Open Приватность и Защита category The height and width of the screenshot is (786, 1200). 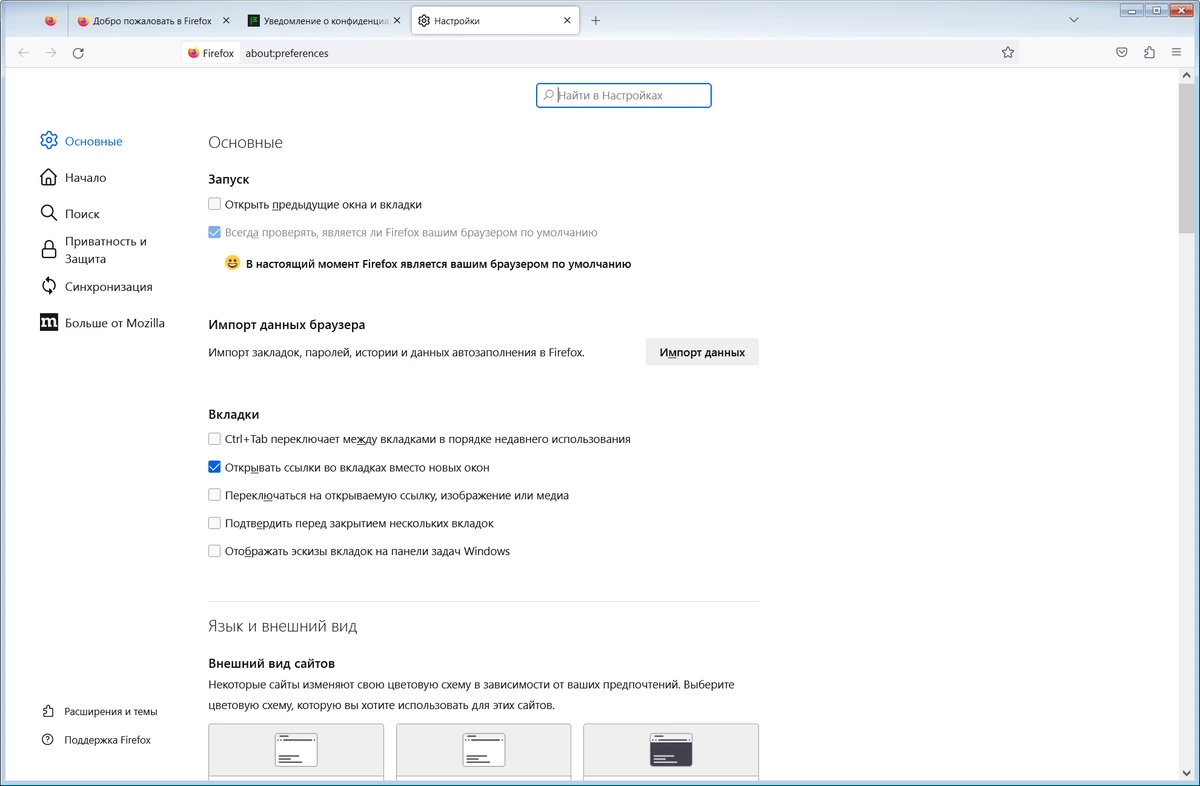pyautogui.click(x=105, y=250)
